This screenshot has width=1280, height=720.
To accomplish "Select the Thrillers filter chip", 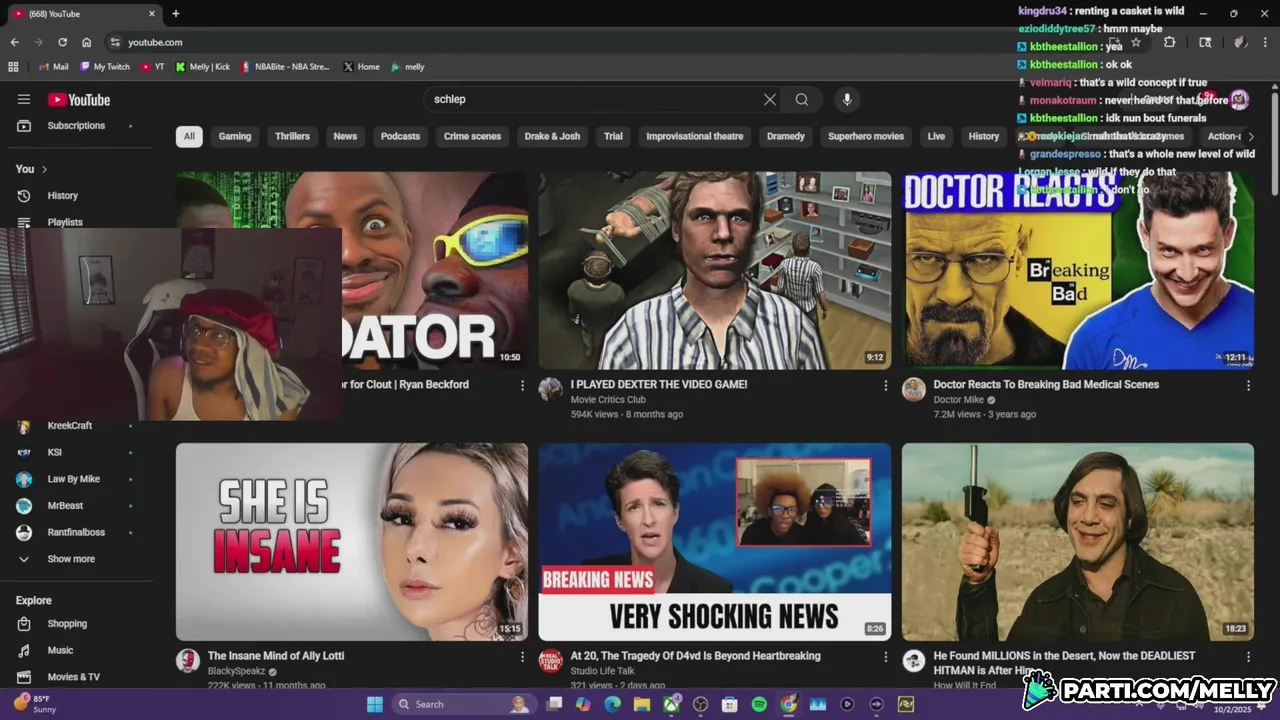I will coord(292,136).
